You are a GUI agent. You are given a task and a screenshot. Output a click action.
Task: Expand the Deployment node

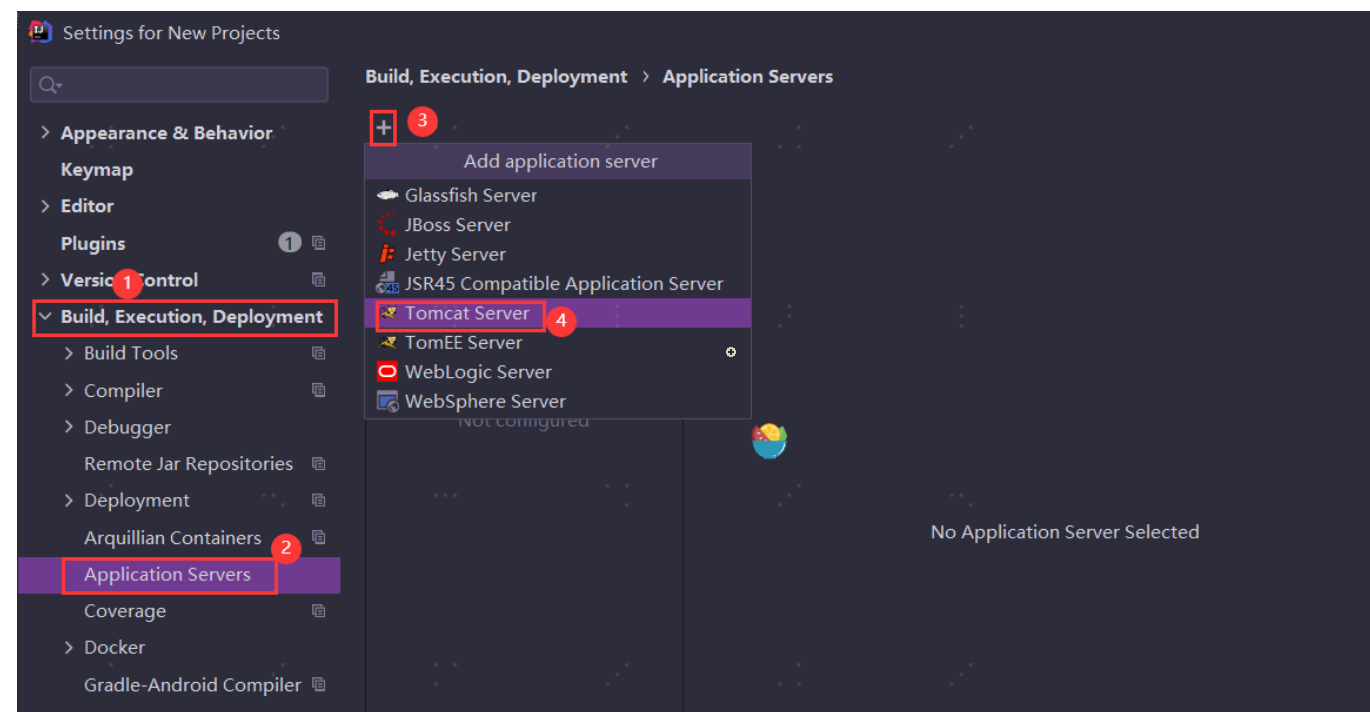click(69, 500)
